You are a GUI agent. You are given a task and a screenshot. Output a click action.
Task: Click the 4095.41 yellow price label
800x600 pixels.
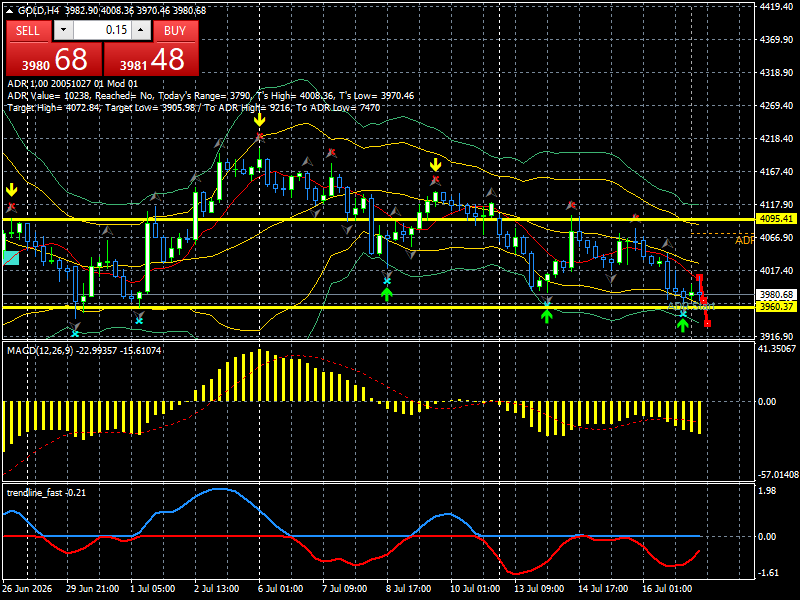(x=776, y=219)
